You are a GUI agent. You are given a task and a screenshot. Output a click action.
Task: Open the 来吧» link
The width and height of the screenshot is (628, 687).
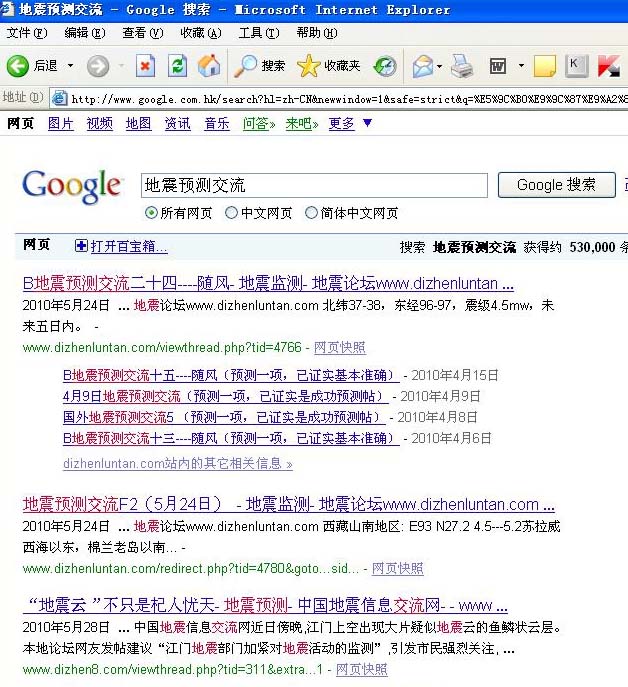[x=302, y=124]
